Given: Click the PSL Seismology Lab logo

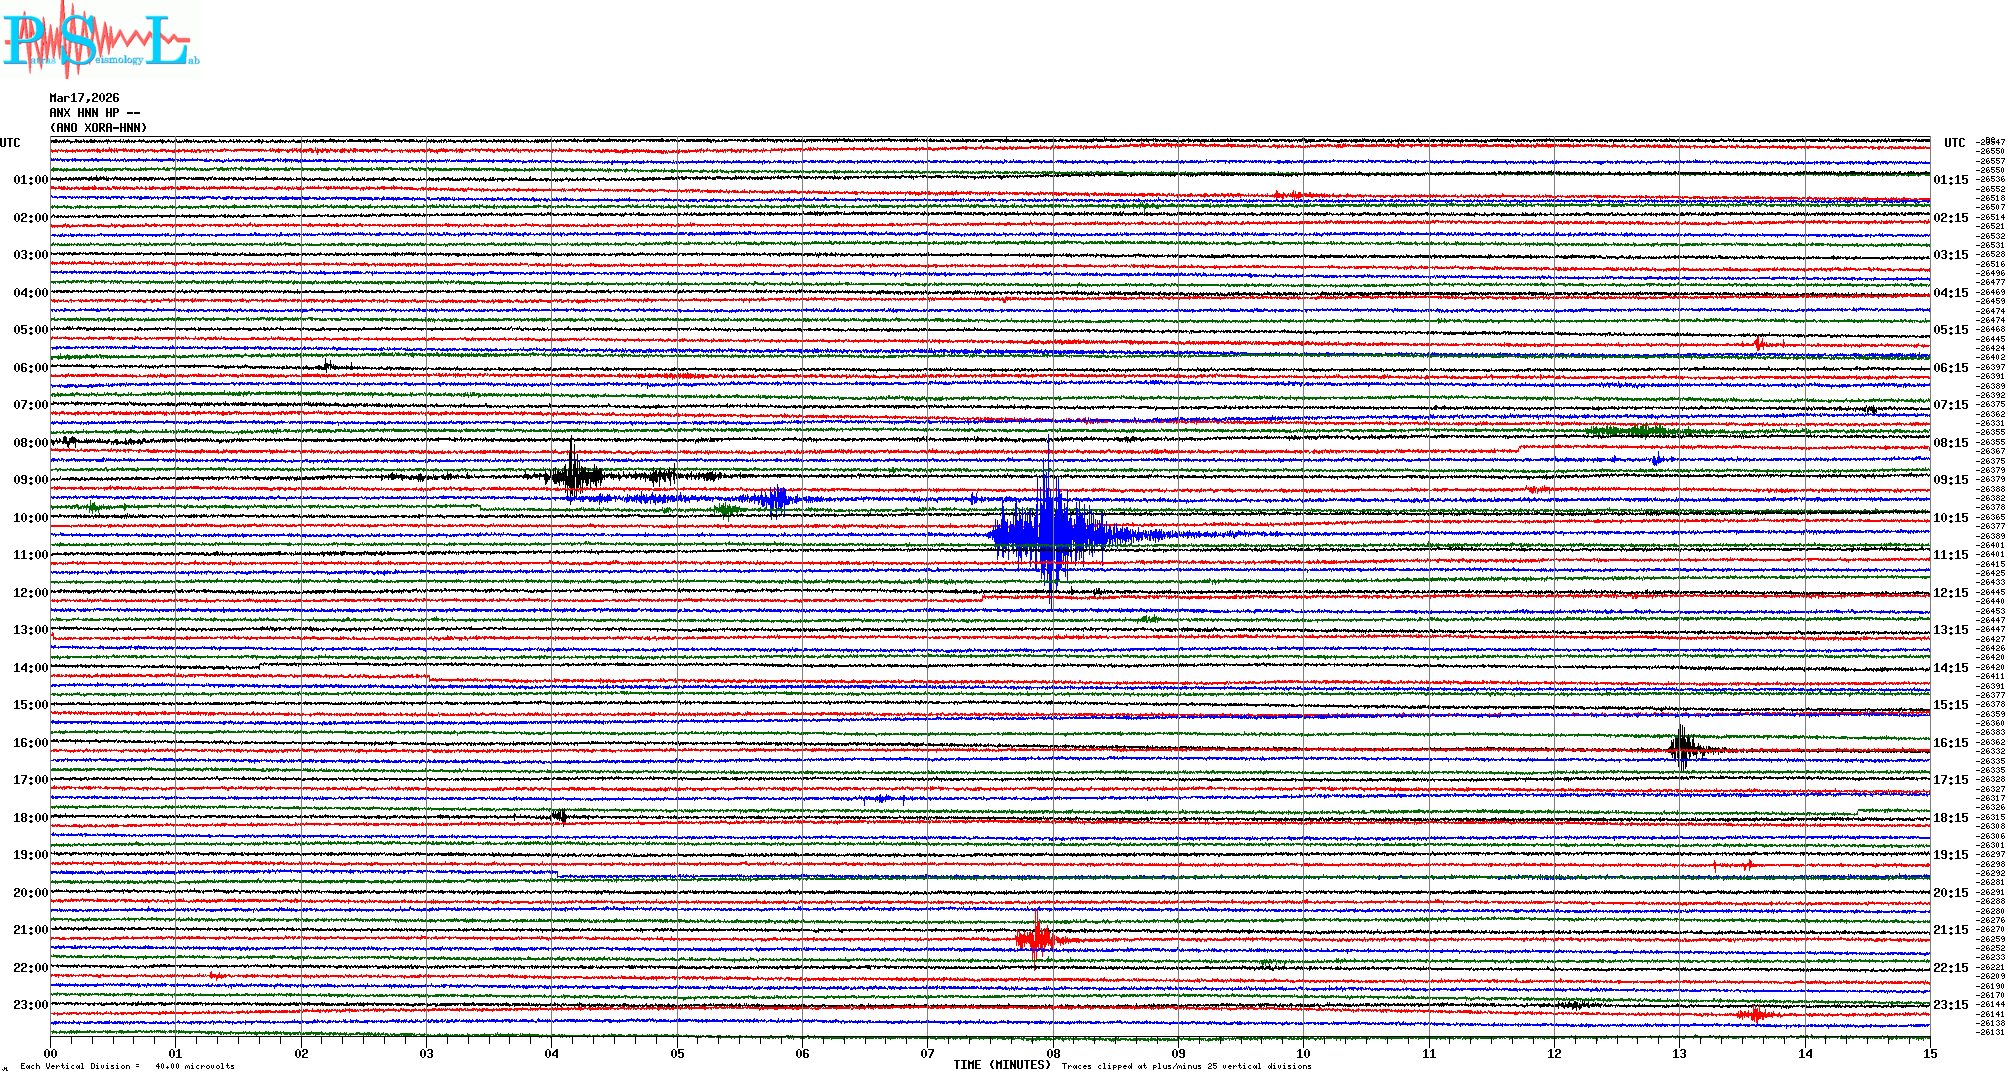Looking at the screenshot, I should click(x=98, y=40).
